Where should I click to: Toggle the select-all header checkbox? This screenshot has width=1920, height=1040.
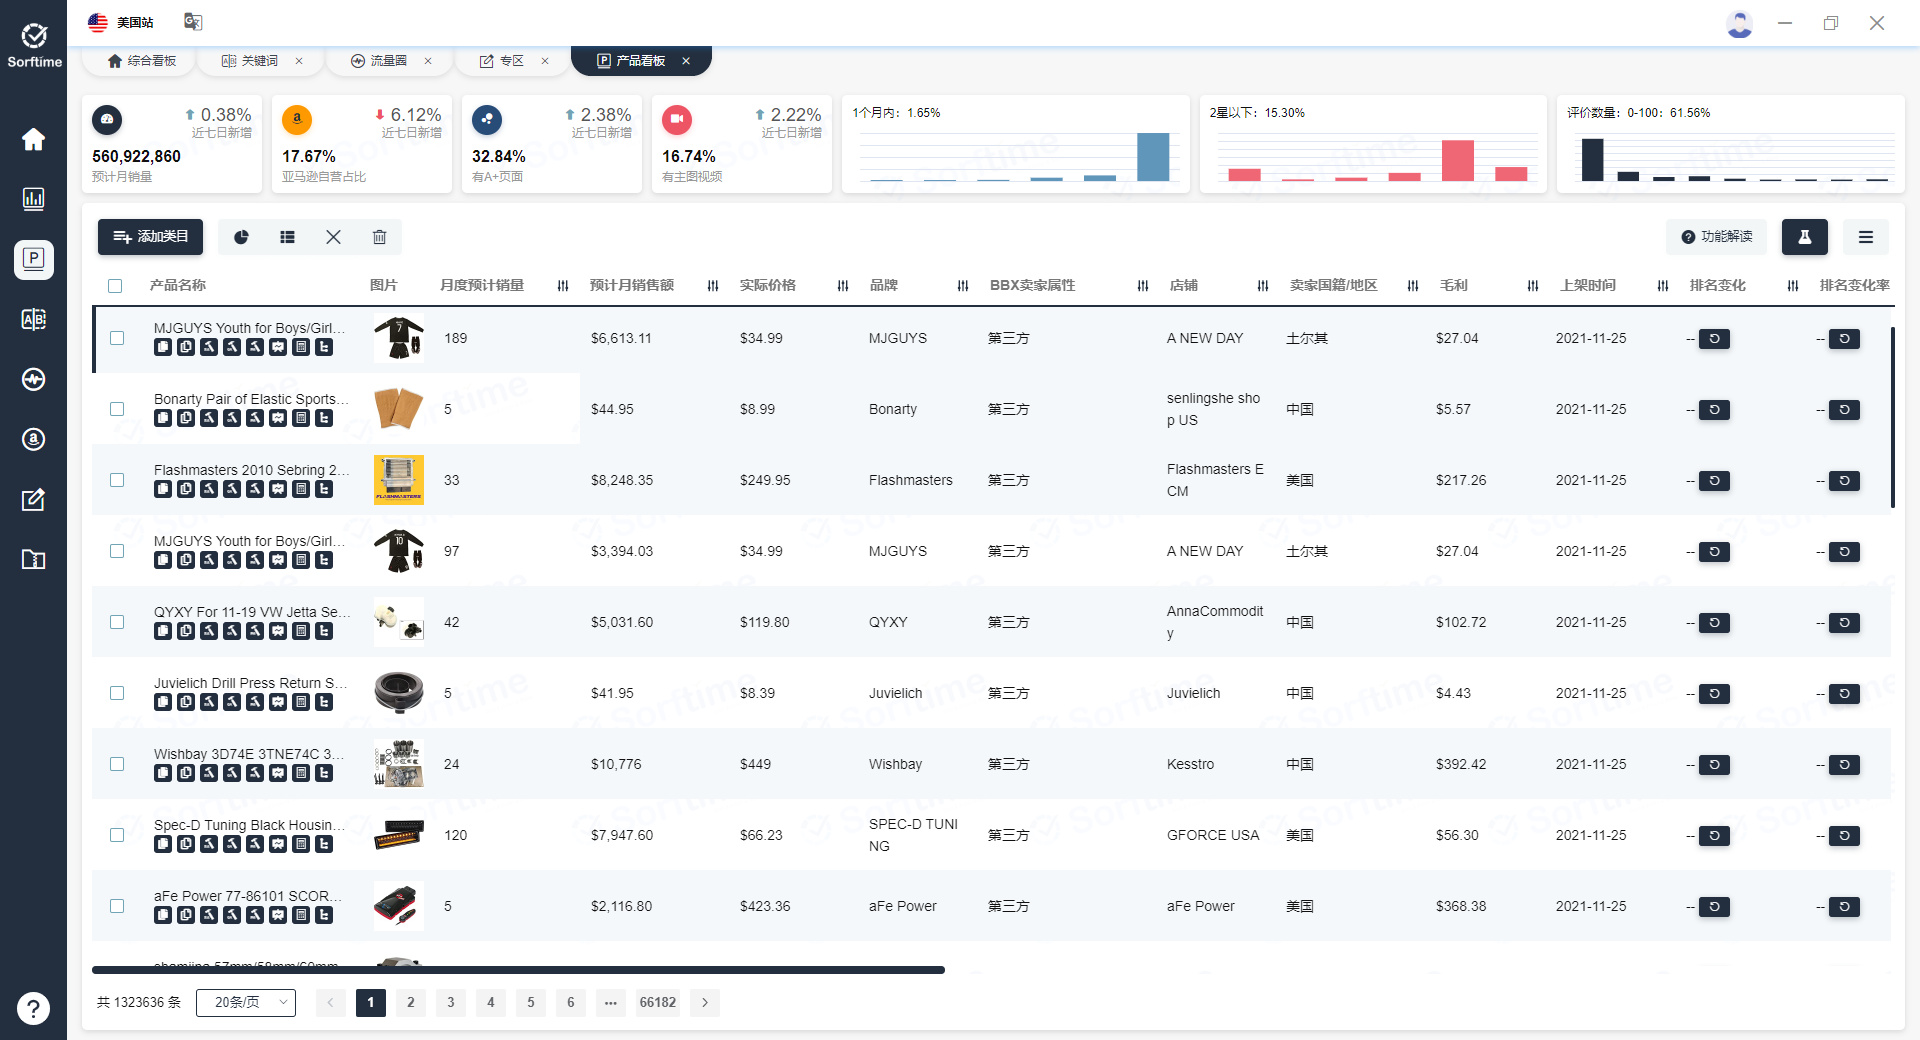tap(115, 286)
